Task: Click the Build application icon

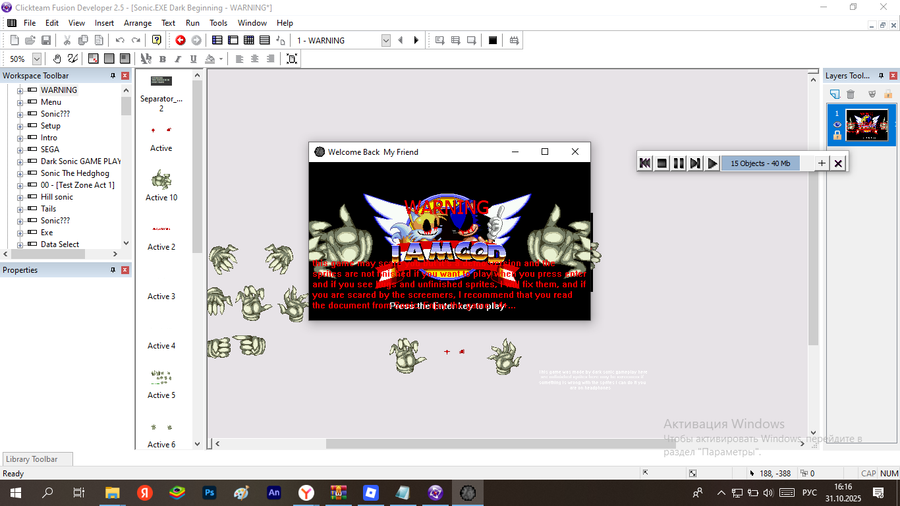Action: click(x=514, y=40)
